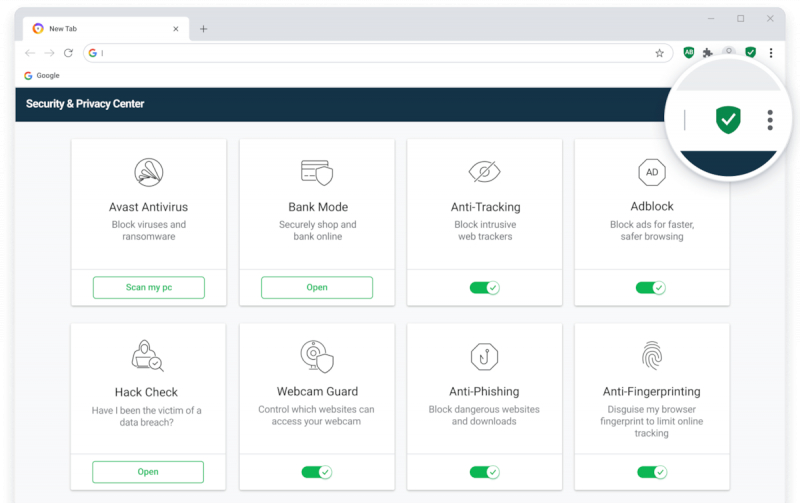
Task: Click 'Block intrusive web trackers' text
Action: click(485, 230)
